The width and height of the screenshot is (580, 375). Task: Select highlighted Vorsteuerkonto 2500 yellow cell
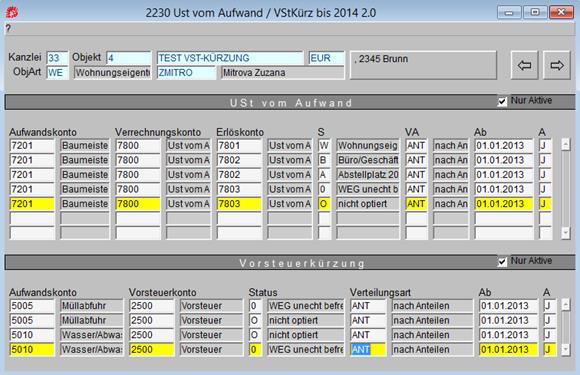[x=152, y=349]
